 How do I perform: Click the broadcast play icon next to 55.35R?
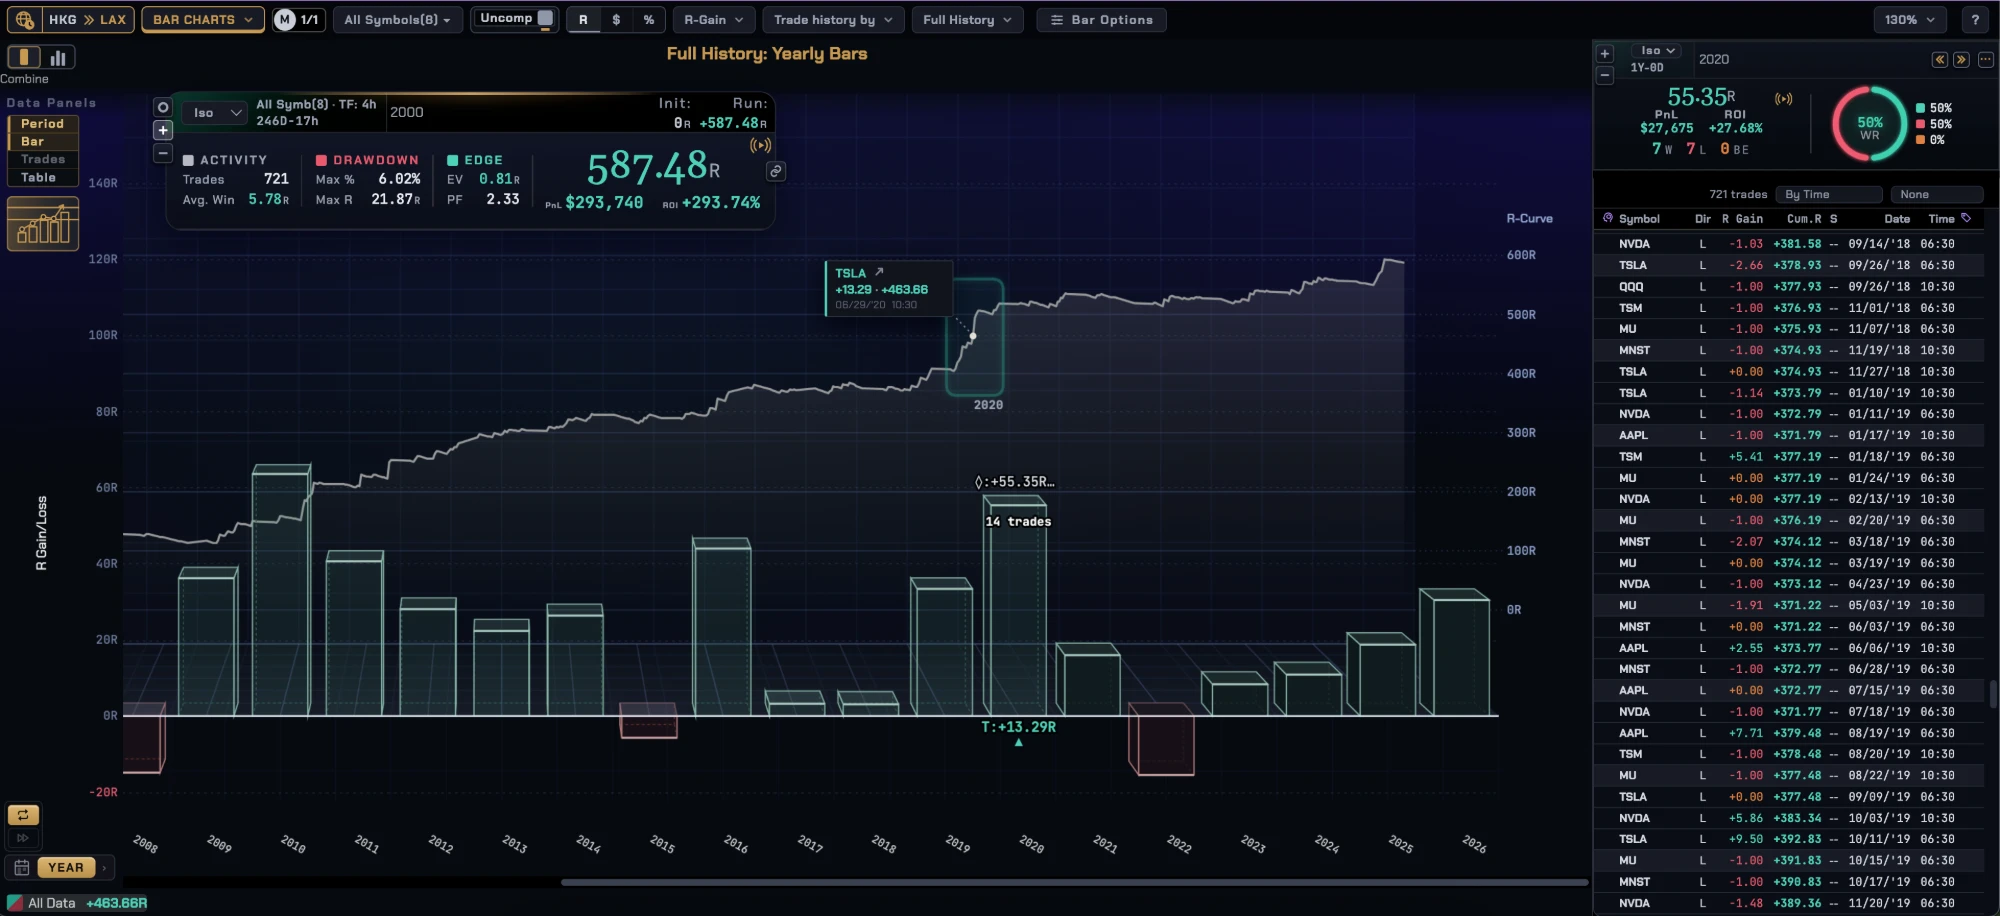1783,98
